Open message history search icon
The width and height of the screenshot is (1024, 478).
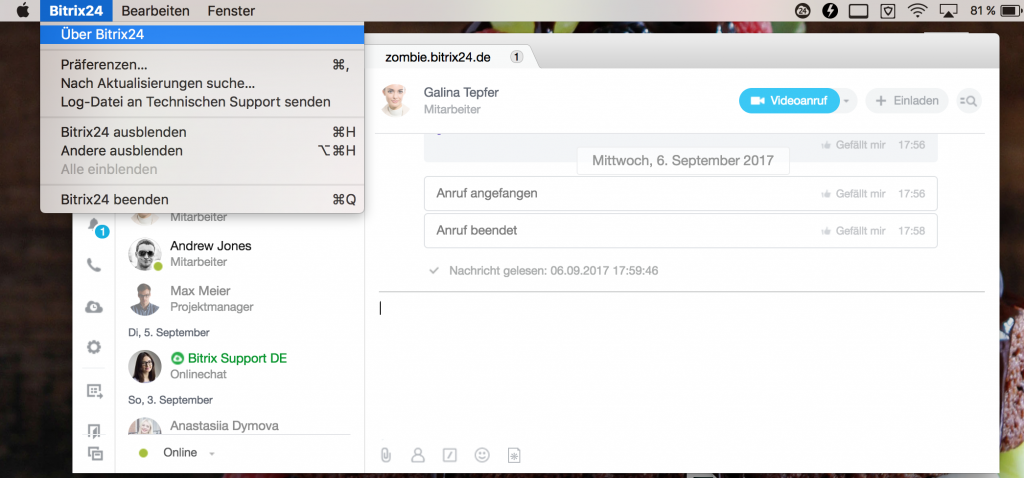point(969,101)
